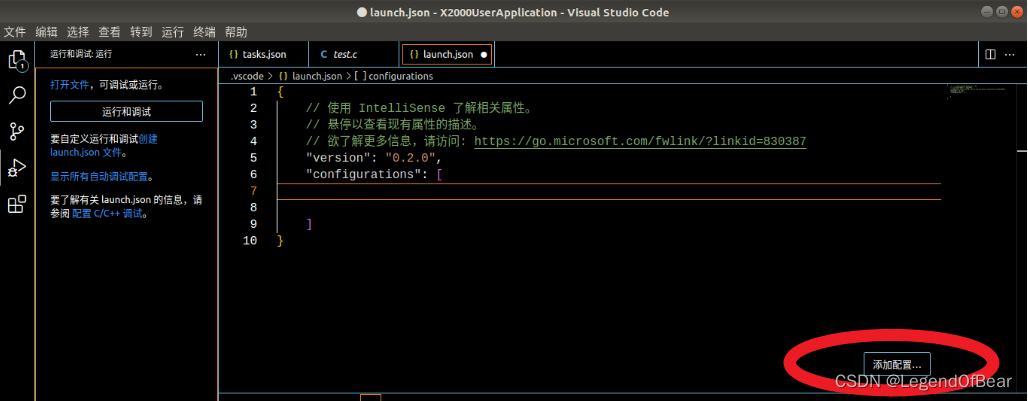
Task: Open the 运行 menu
Action: 172,31
